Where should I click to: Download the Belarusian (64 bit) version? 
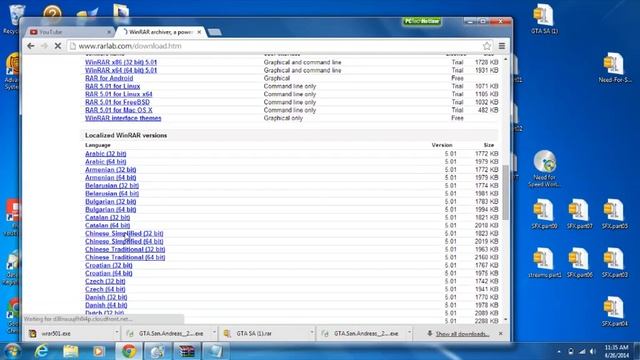[112, 193]
